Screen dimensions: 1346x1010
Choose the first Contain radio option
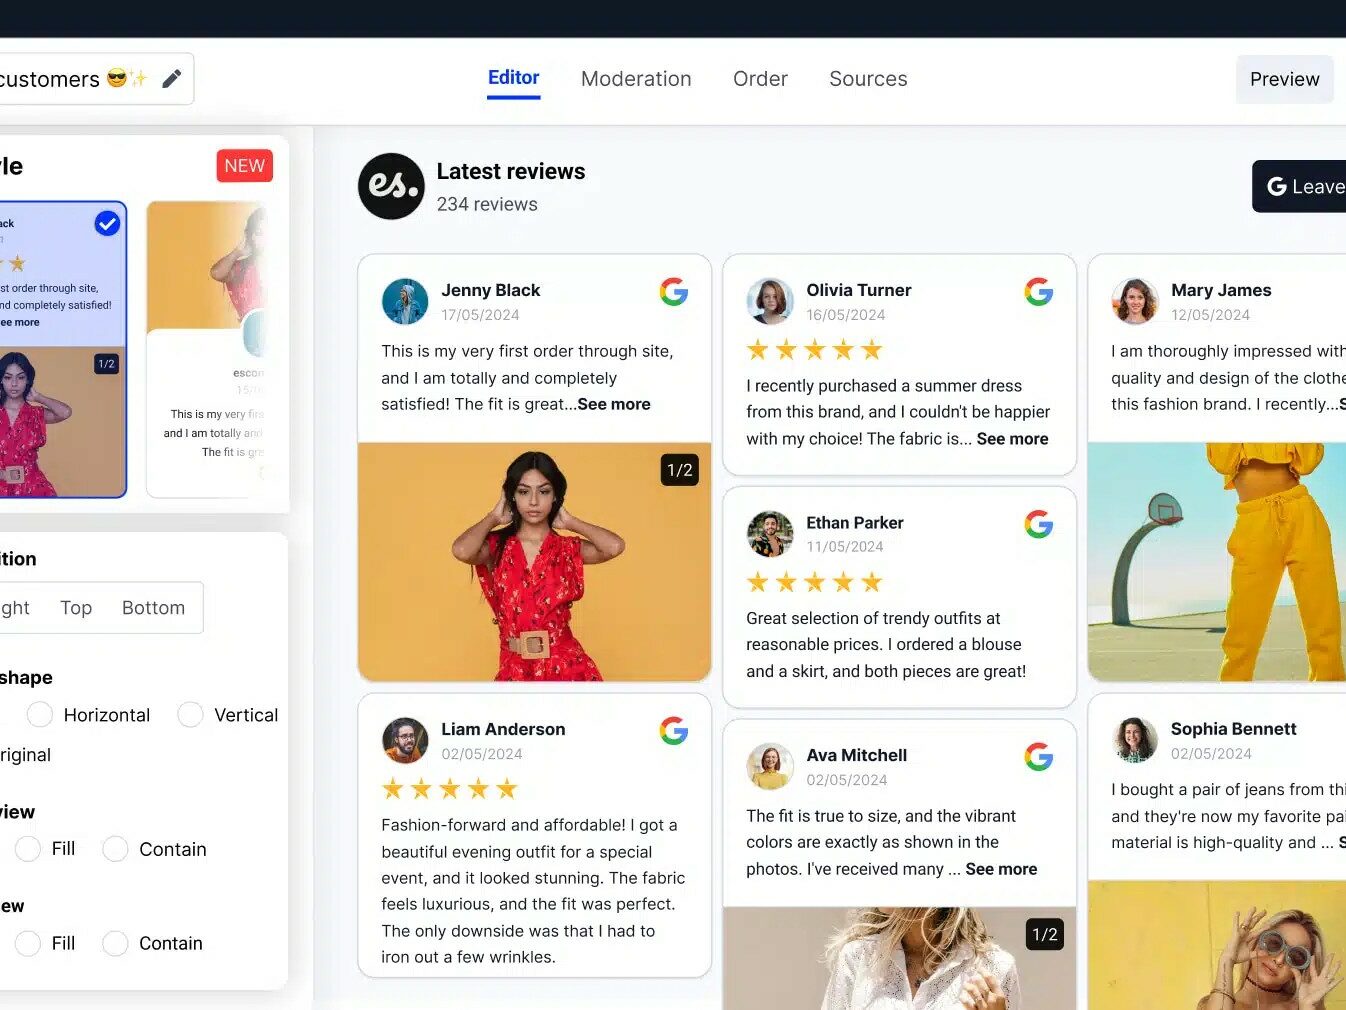pos(116,849)
